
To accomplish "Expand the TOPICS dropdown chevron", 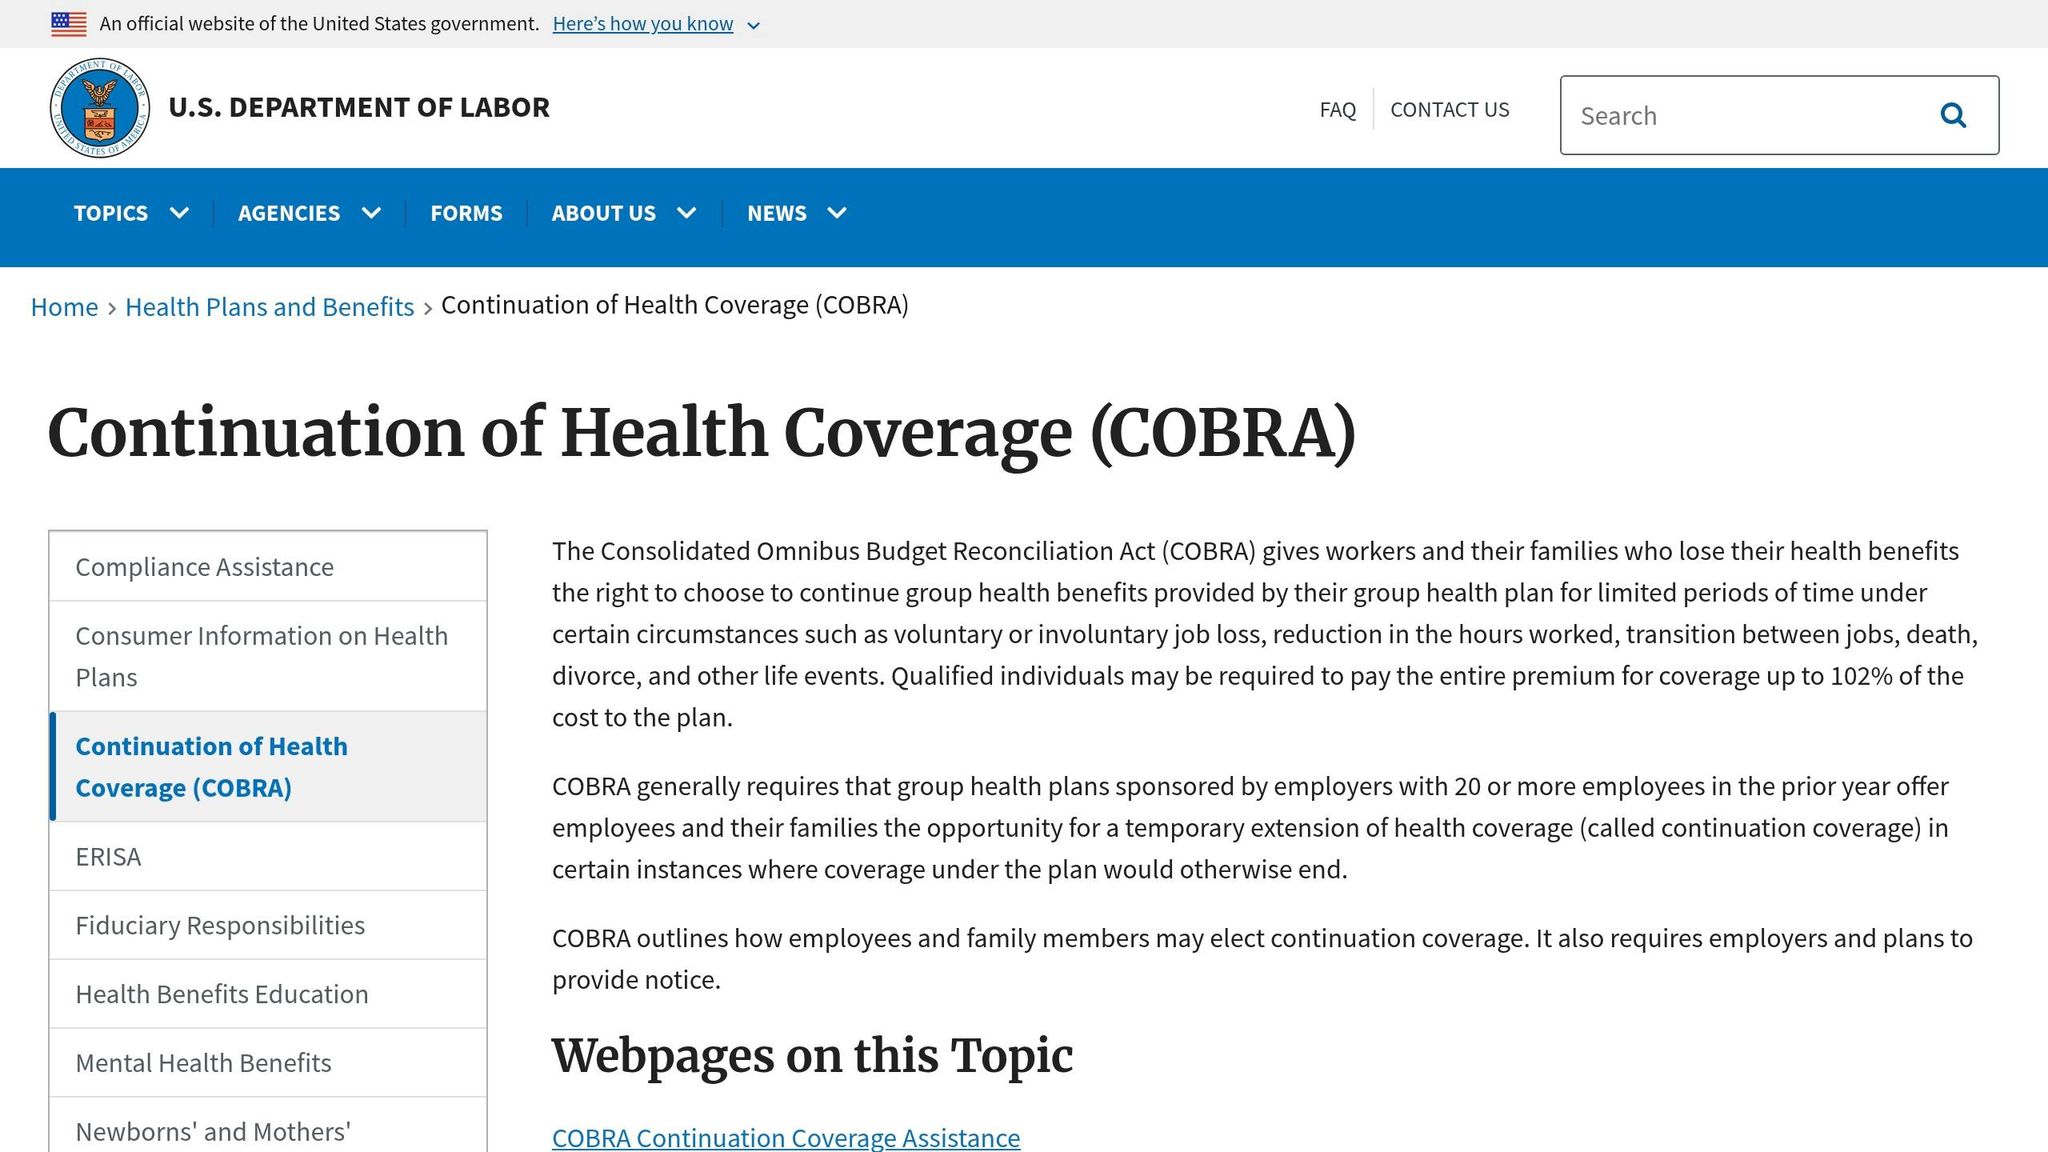I will point(180,213).
